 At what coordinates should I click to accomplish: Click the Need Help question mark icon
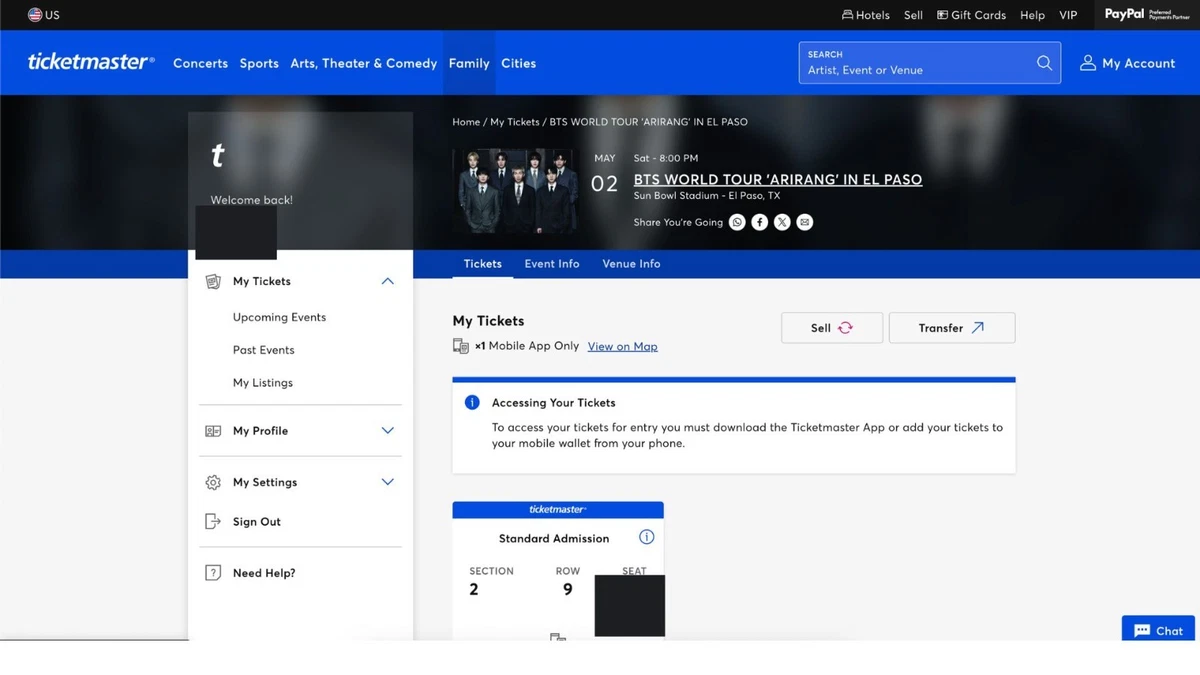tap(213, 573)
